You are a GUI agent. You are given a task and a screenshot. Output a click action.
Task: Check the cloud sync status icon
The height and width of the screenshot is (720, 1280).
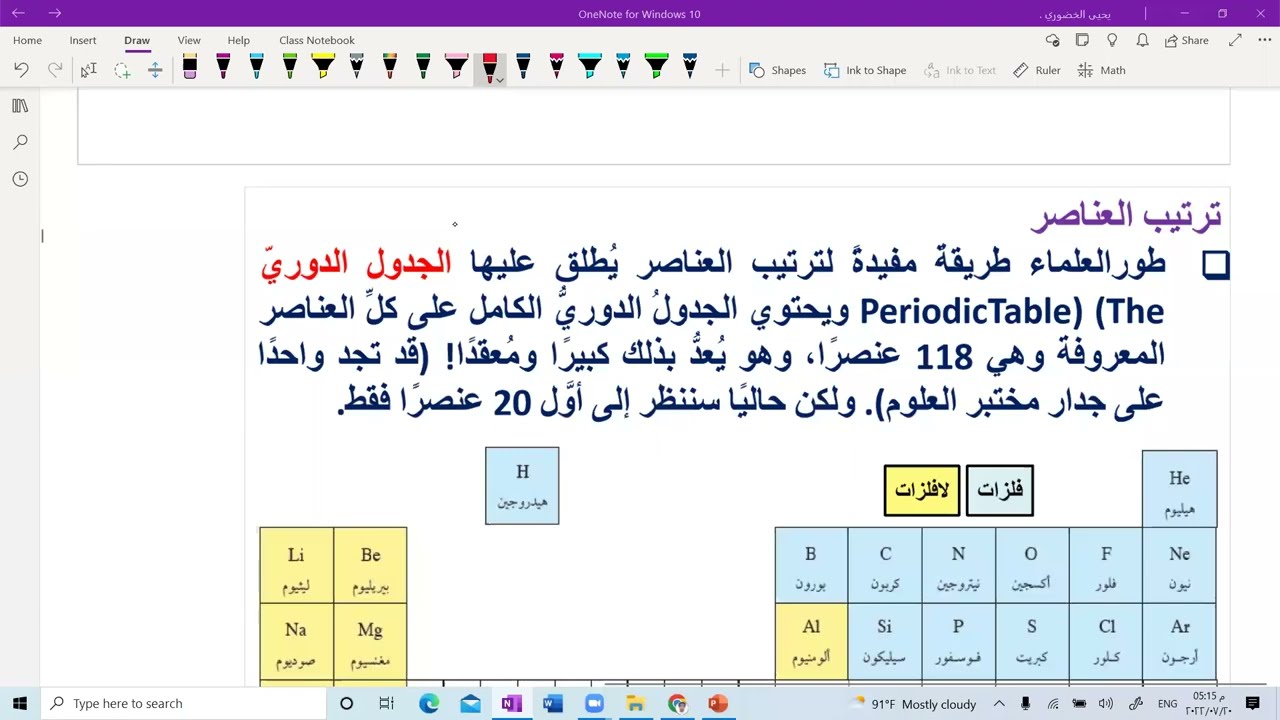coord(1052,40)
